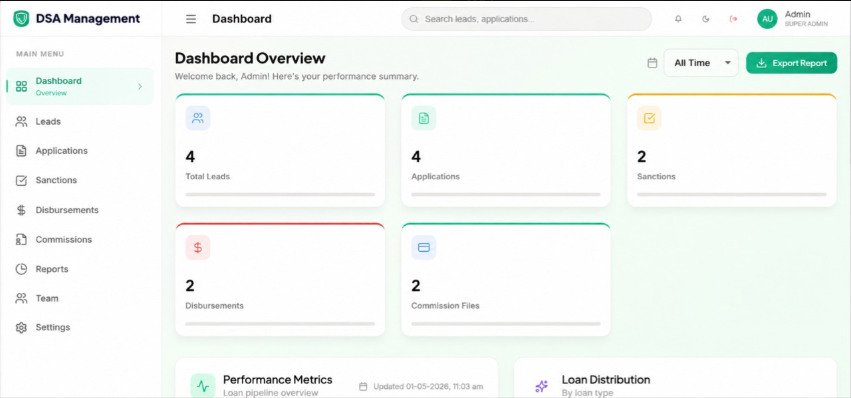Image resolution: width=851 pixels, height=398 pixels.
Task: Click the calendar icon beside All Time
Action: pyautogui.click(x=652, y=63)
